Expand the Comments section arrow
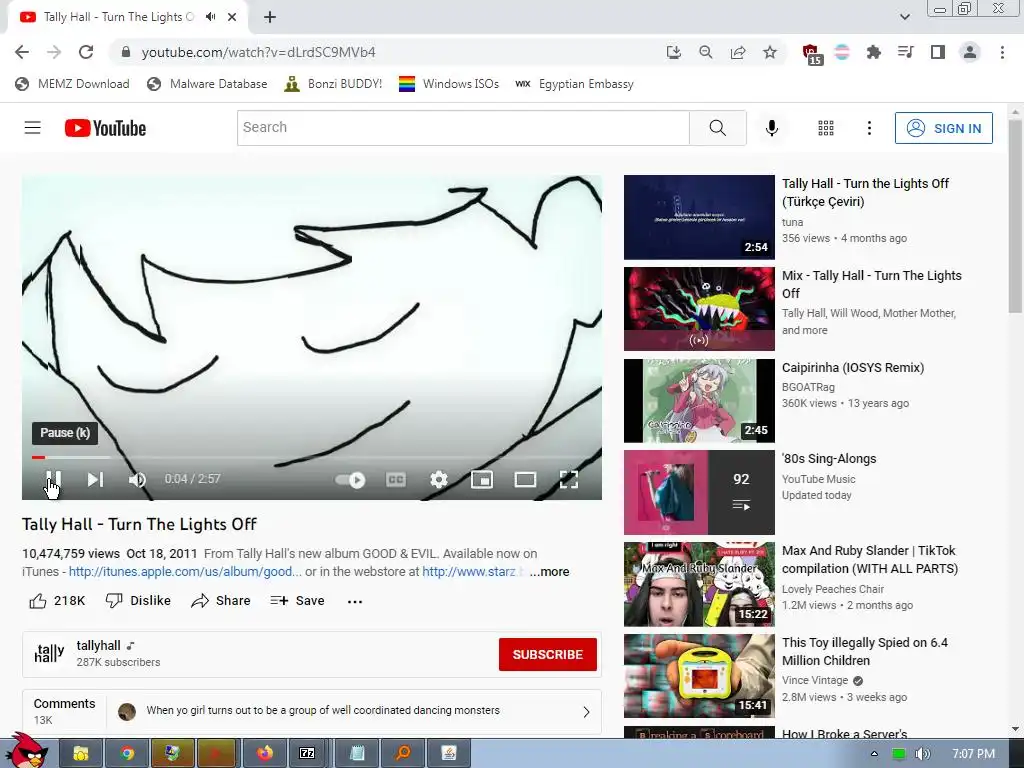 click(x=586, y=712)
